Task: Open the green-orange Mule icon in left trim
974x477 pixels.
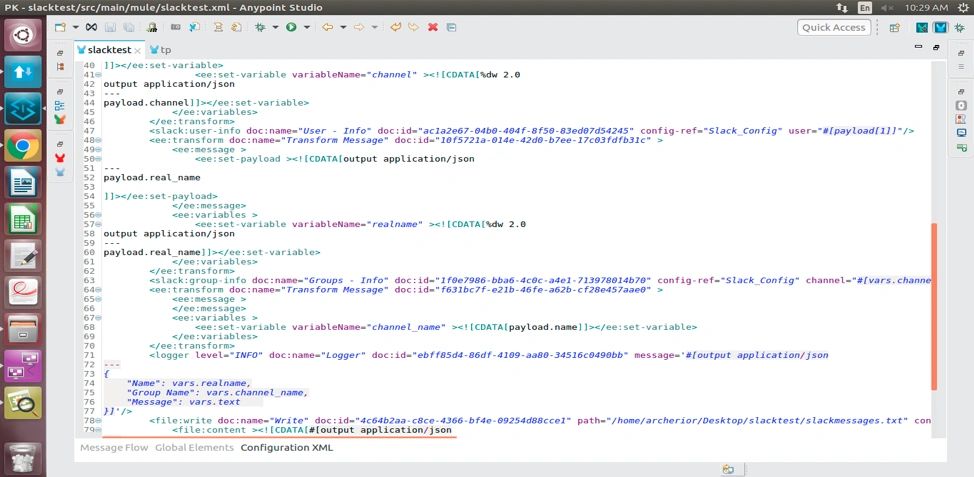Action: pos(60,119)
